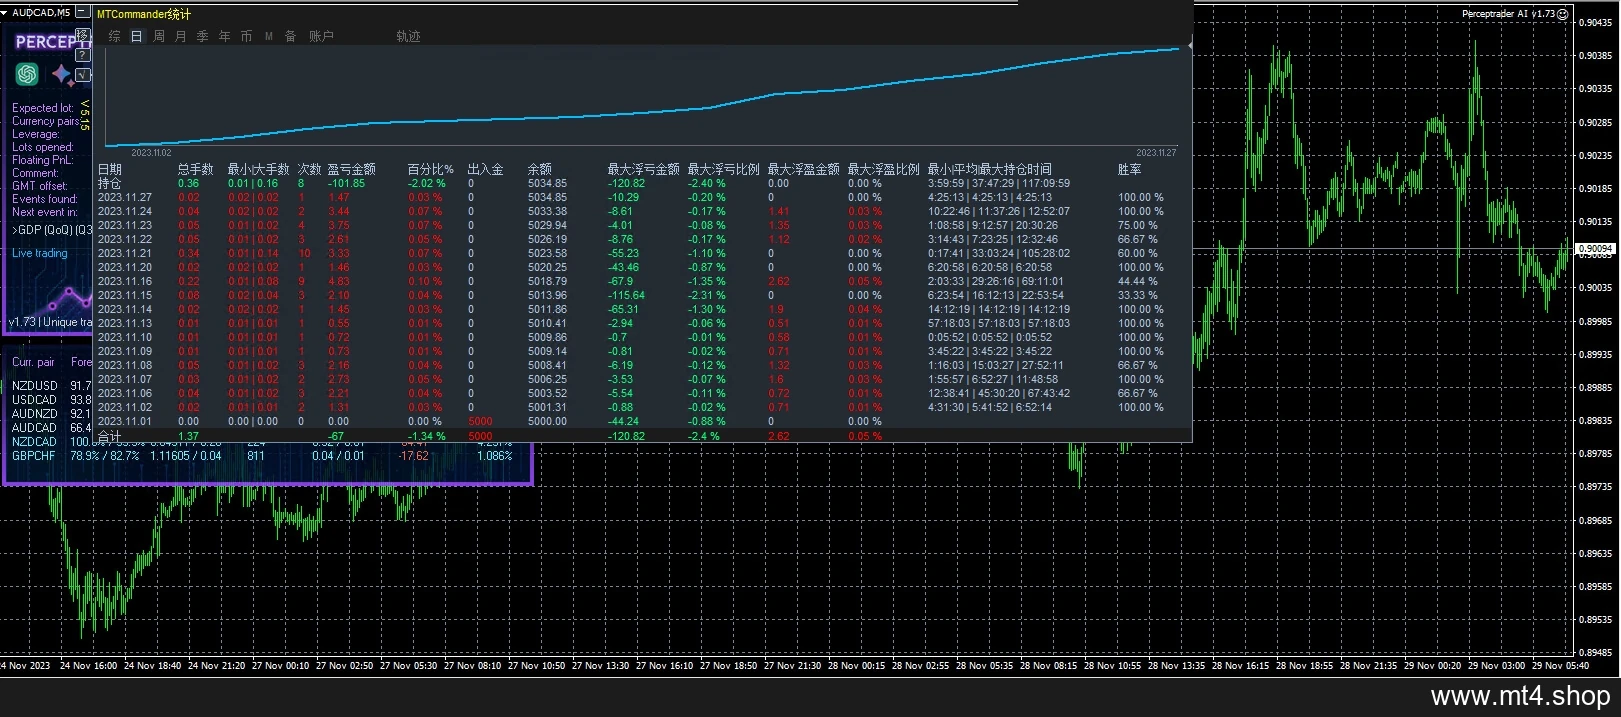Switch to the 季 quarterly tab
Image resolution: width=1621 pixels, height=717 pixels.
(202, 36)
